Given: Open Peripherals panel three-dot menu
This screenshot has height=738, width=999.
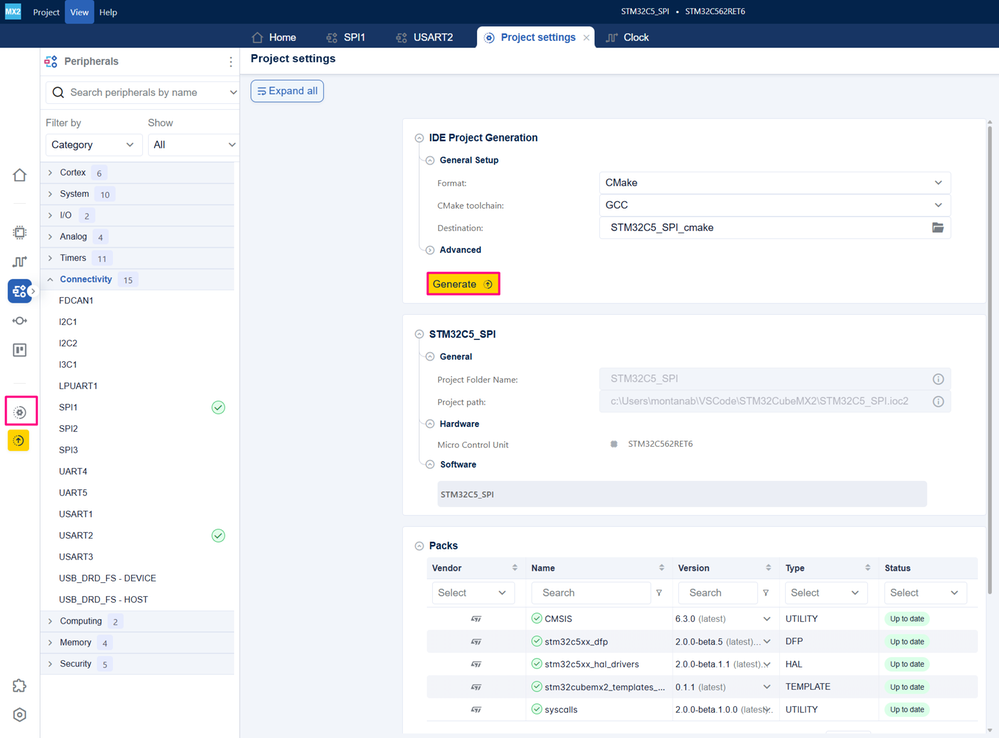Looking at the screenshot, I should pos(231,62).
